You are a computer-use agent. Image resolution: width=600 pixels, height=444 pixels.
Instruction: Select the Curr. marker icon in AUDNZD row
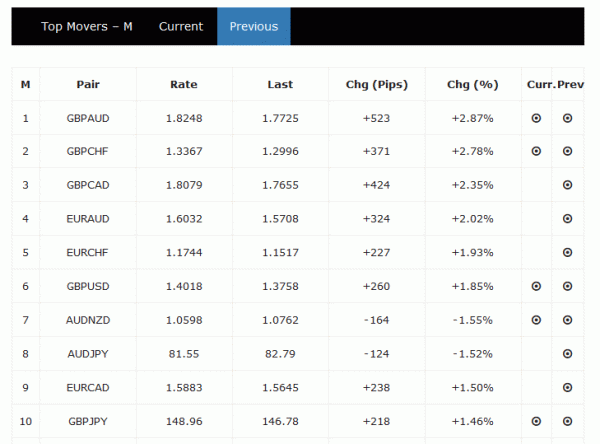(x=536, y=320)
